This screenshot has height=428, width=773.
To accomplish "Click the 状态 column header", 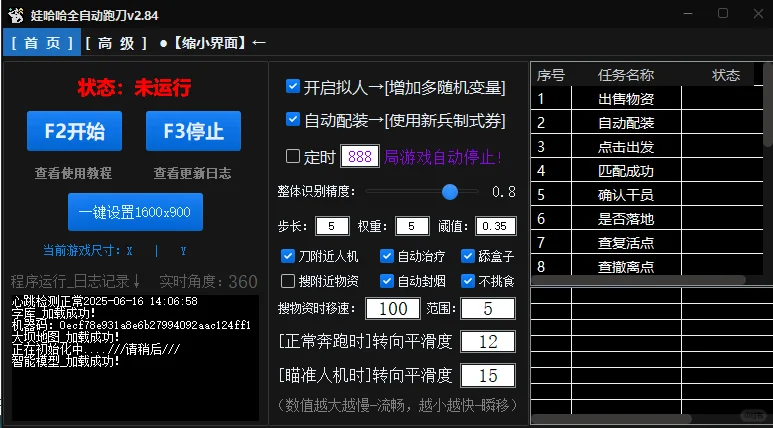I will click(726, 75).
